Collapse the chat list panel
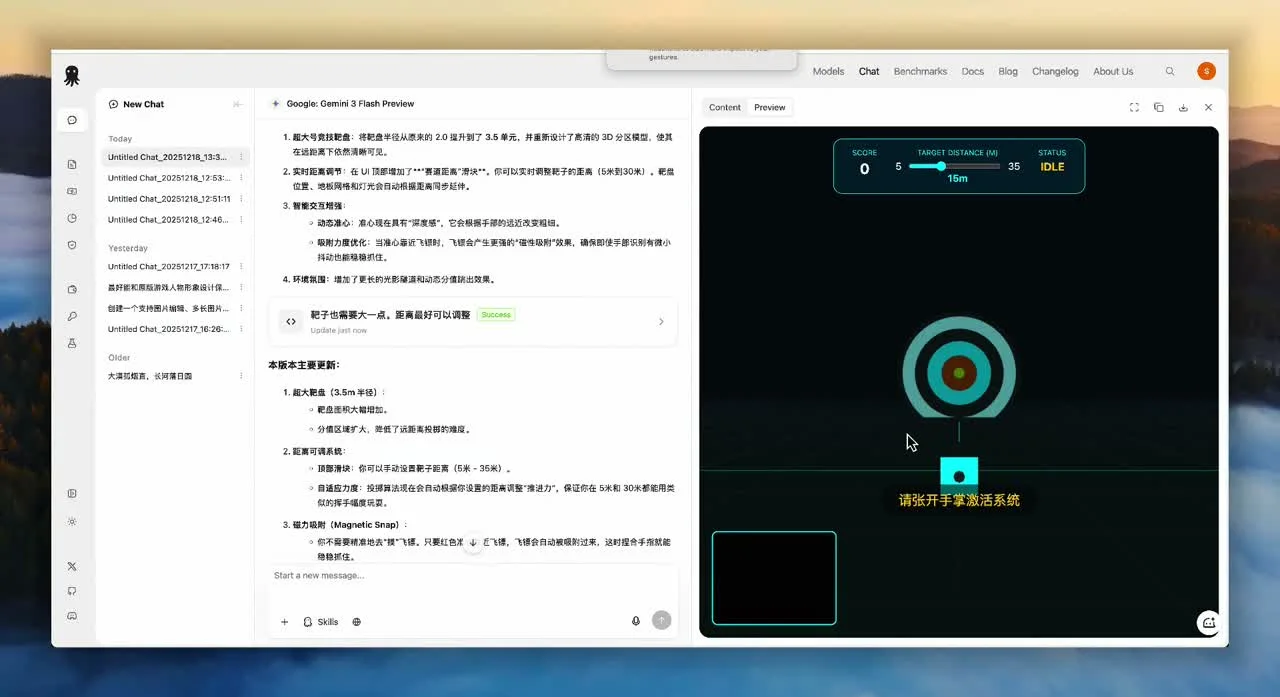 (237, 104)
